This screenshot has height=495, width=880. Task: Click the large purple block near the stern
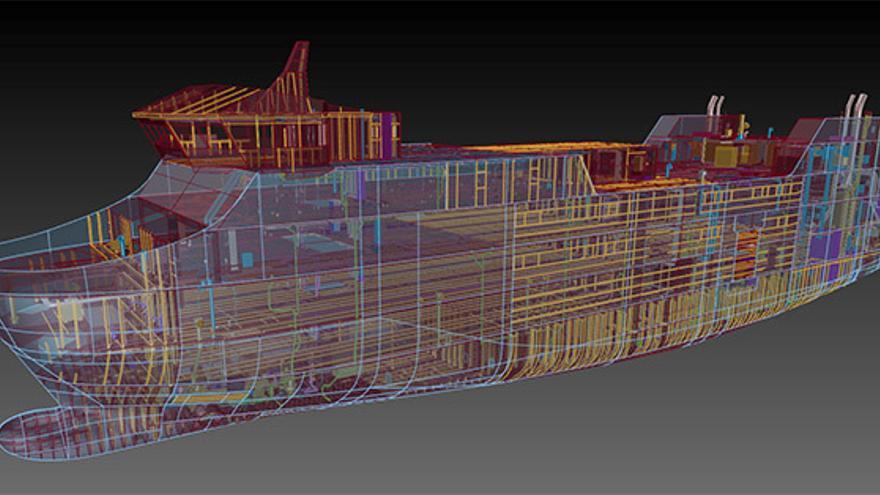tap(823, 245)
